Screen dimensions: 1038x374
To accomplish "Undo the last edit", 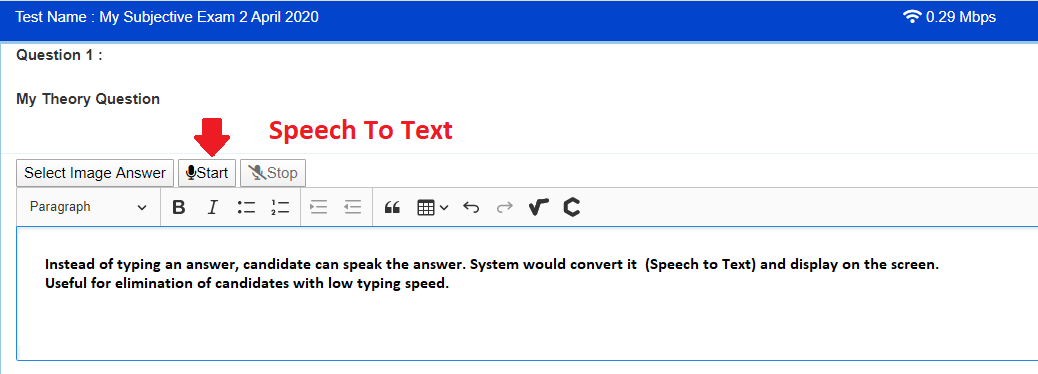I will click(x=471, y=208).
